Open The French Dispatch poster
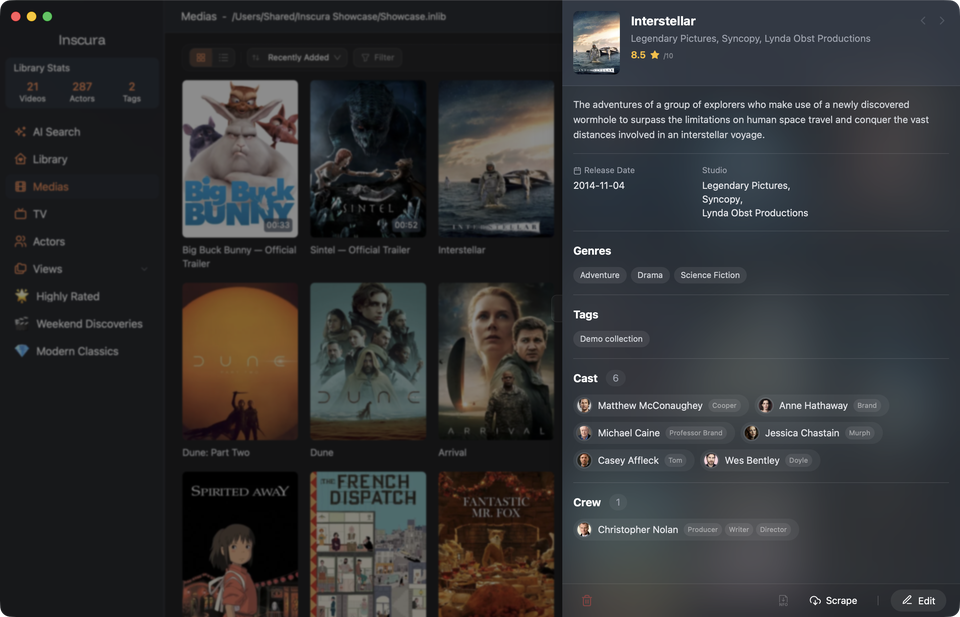Image resolution: width=960 pixels, height=617 pixels. tap(368, 544)
